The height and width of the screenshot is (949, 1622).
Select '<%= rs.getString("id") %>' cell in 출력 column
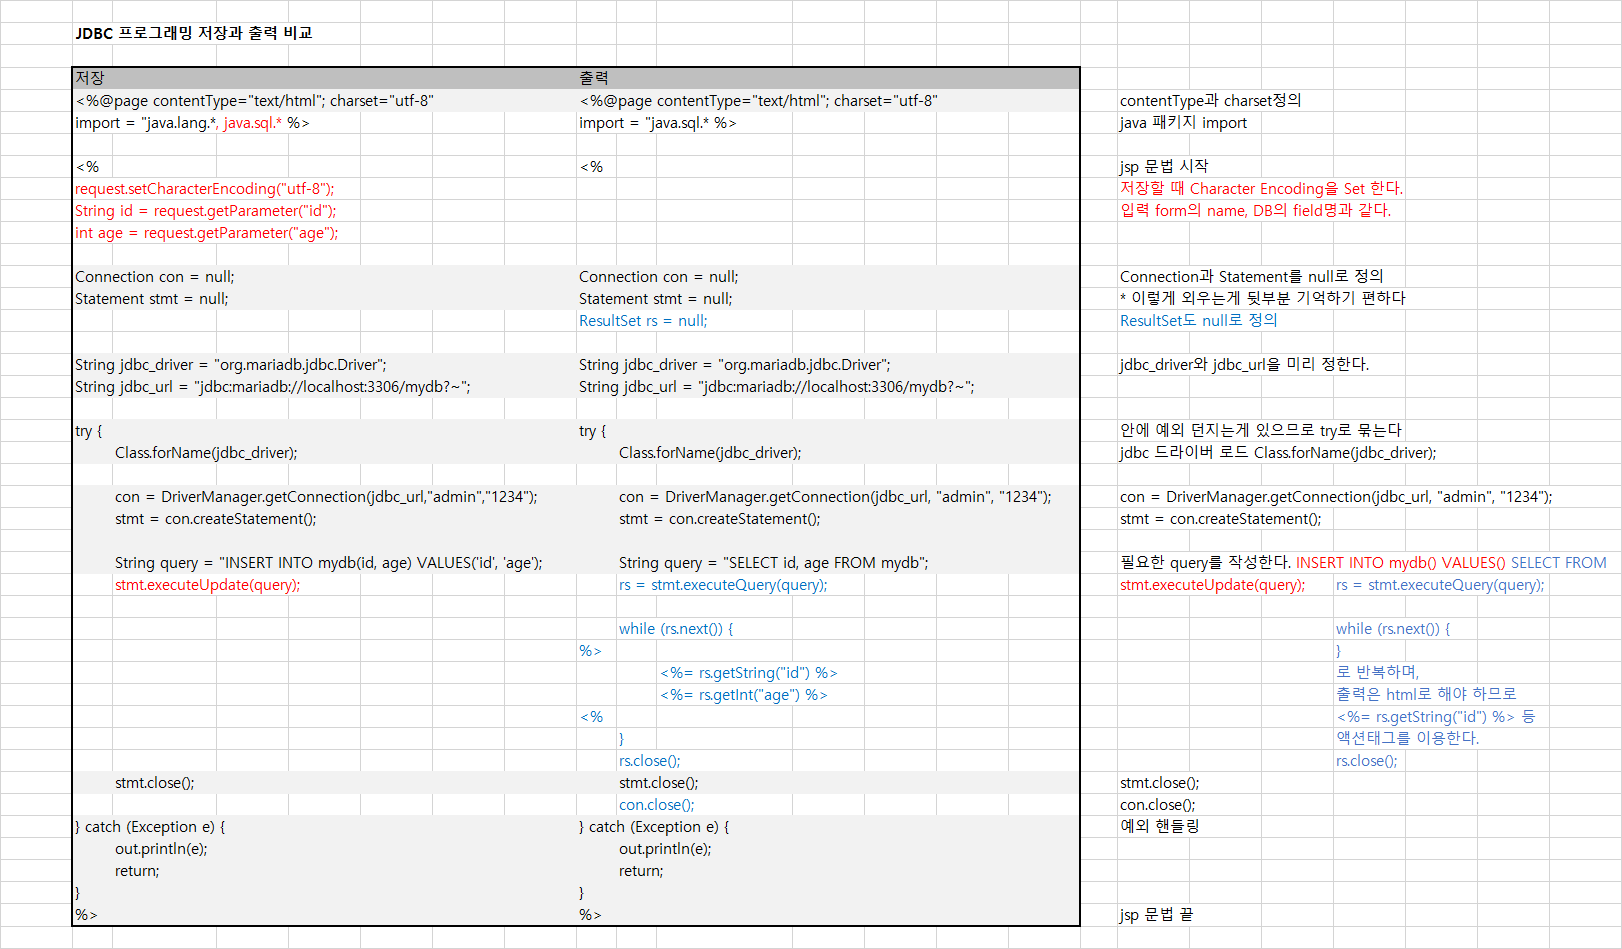click(749, 672)
